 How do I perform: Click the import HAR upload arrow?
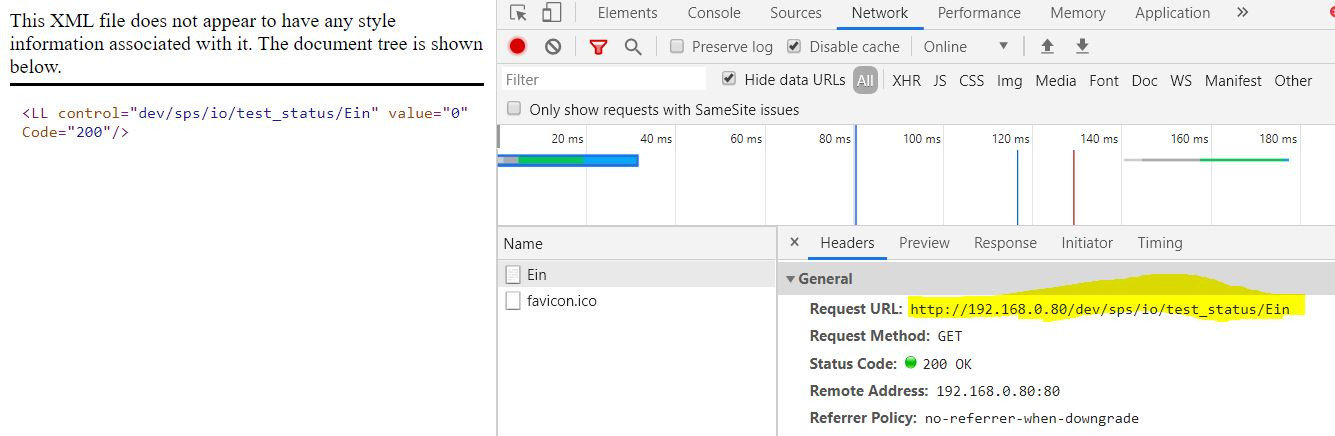1047,46
